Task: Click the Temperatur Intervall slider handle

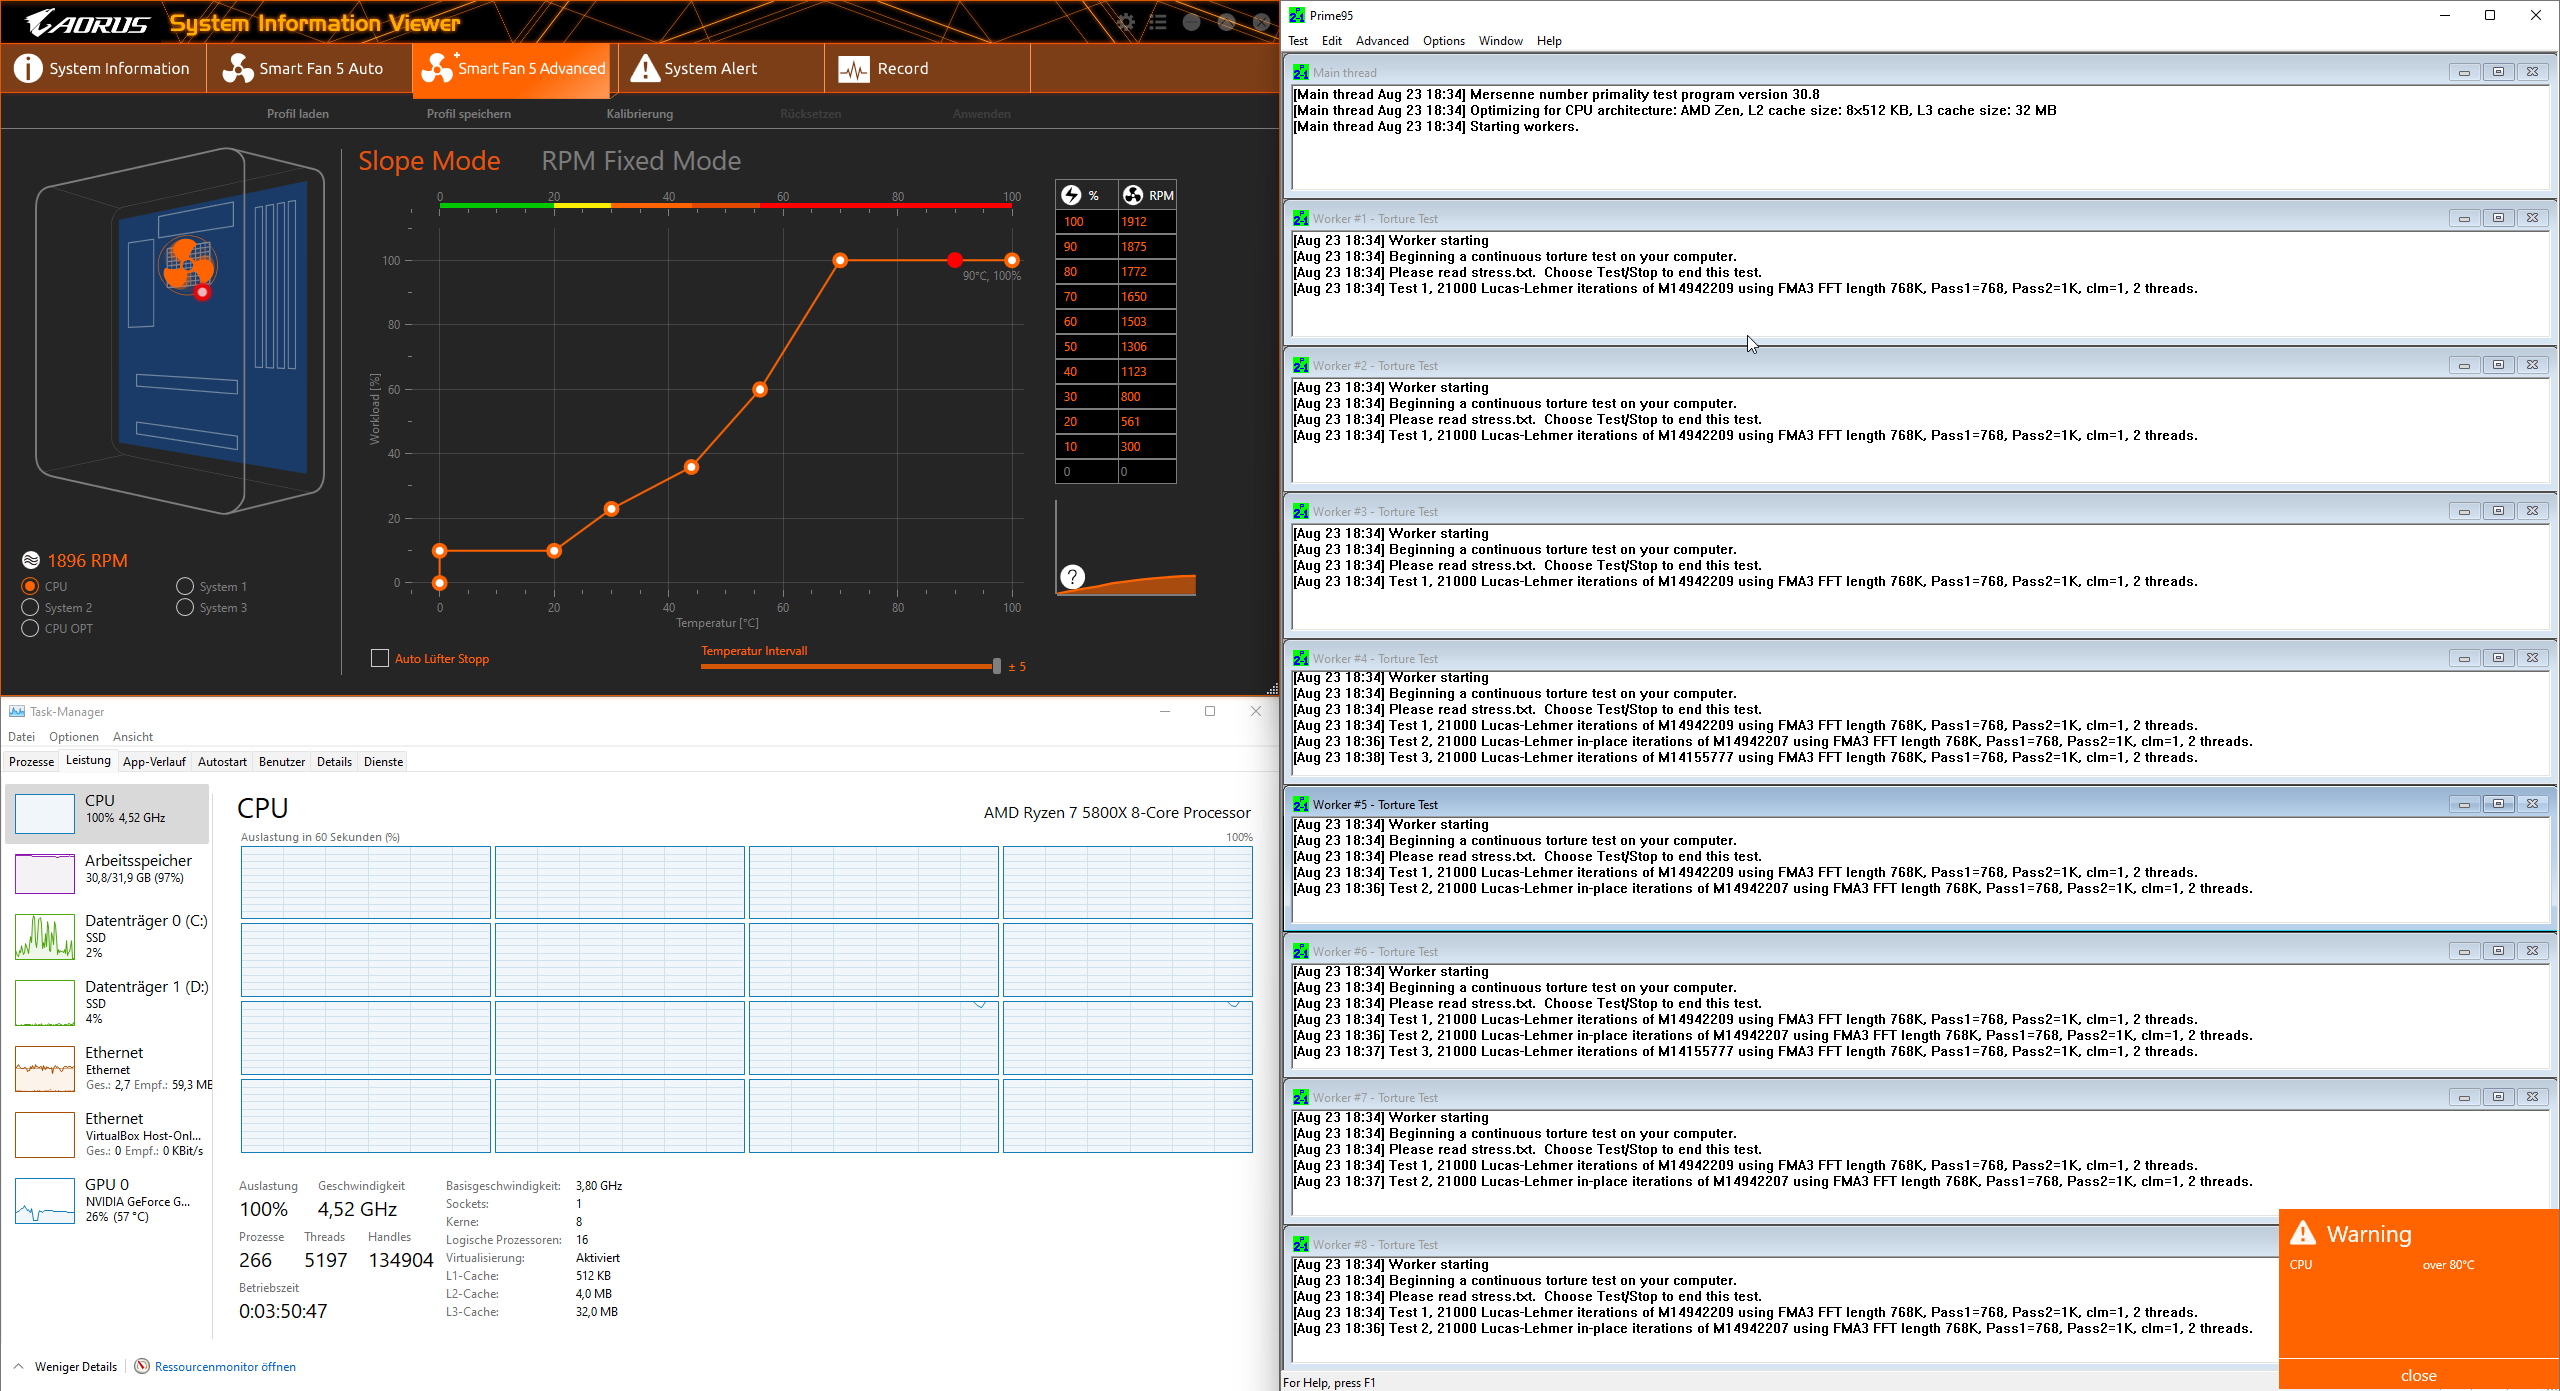Action: 996,666
